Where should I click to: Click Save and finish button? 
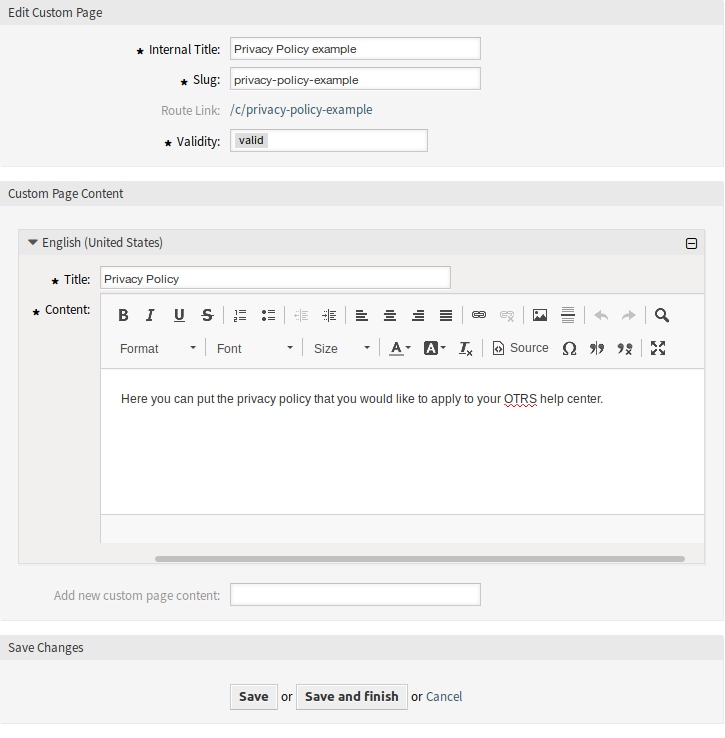tap(352, 697)
